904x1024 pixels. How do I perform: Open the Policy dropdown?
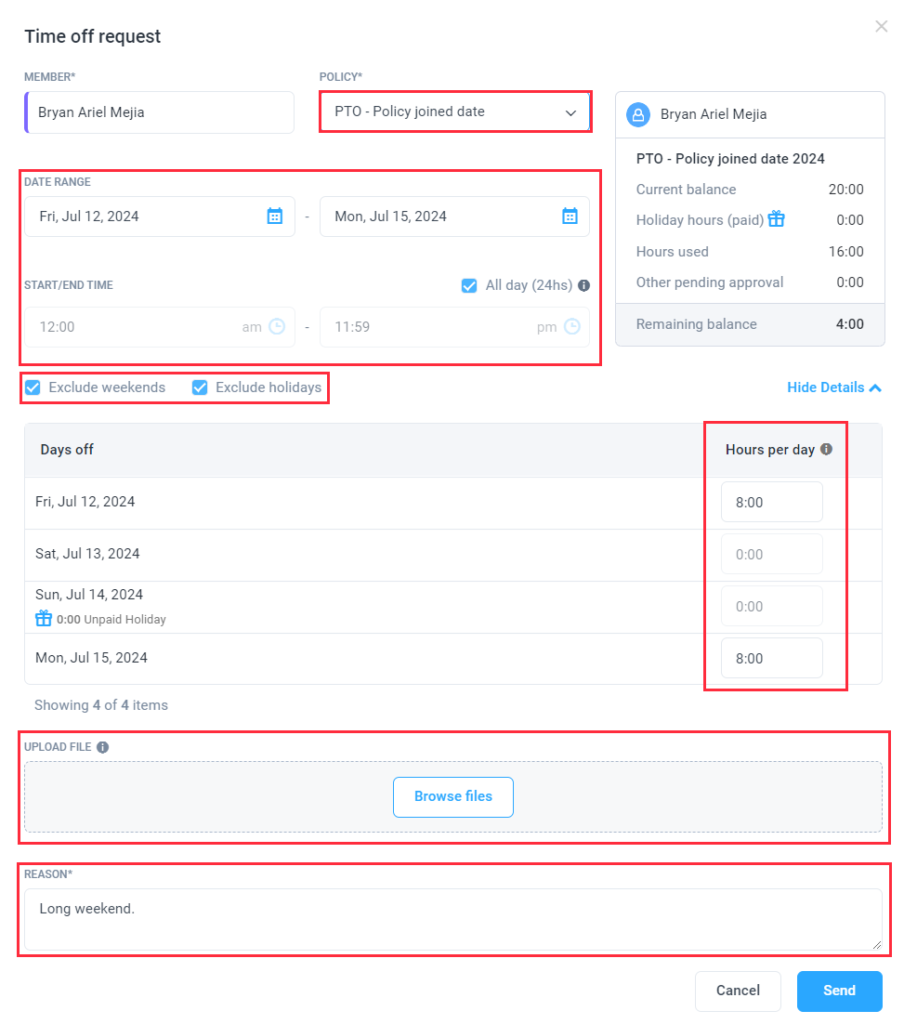[x=455, y=112]
